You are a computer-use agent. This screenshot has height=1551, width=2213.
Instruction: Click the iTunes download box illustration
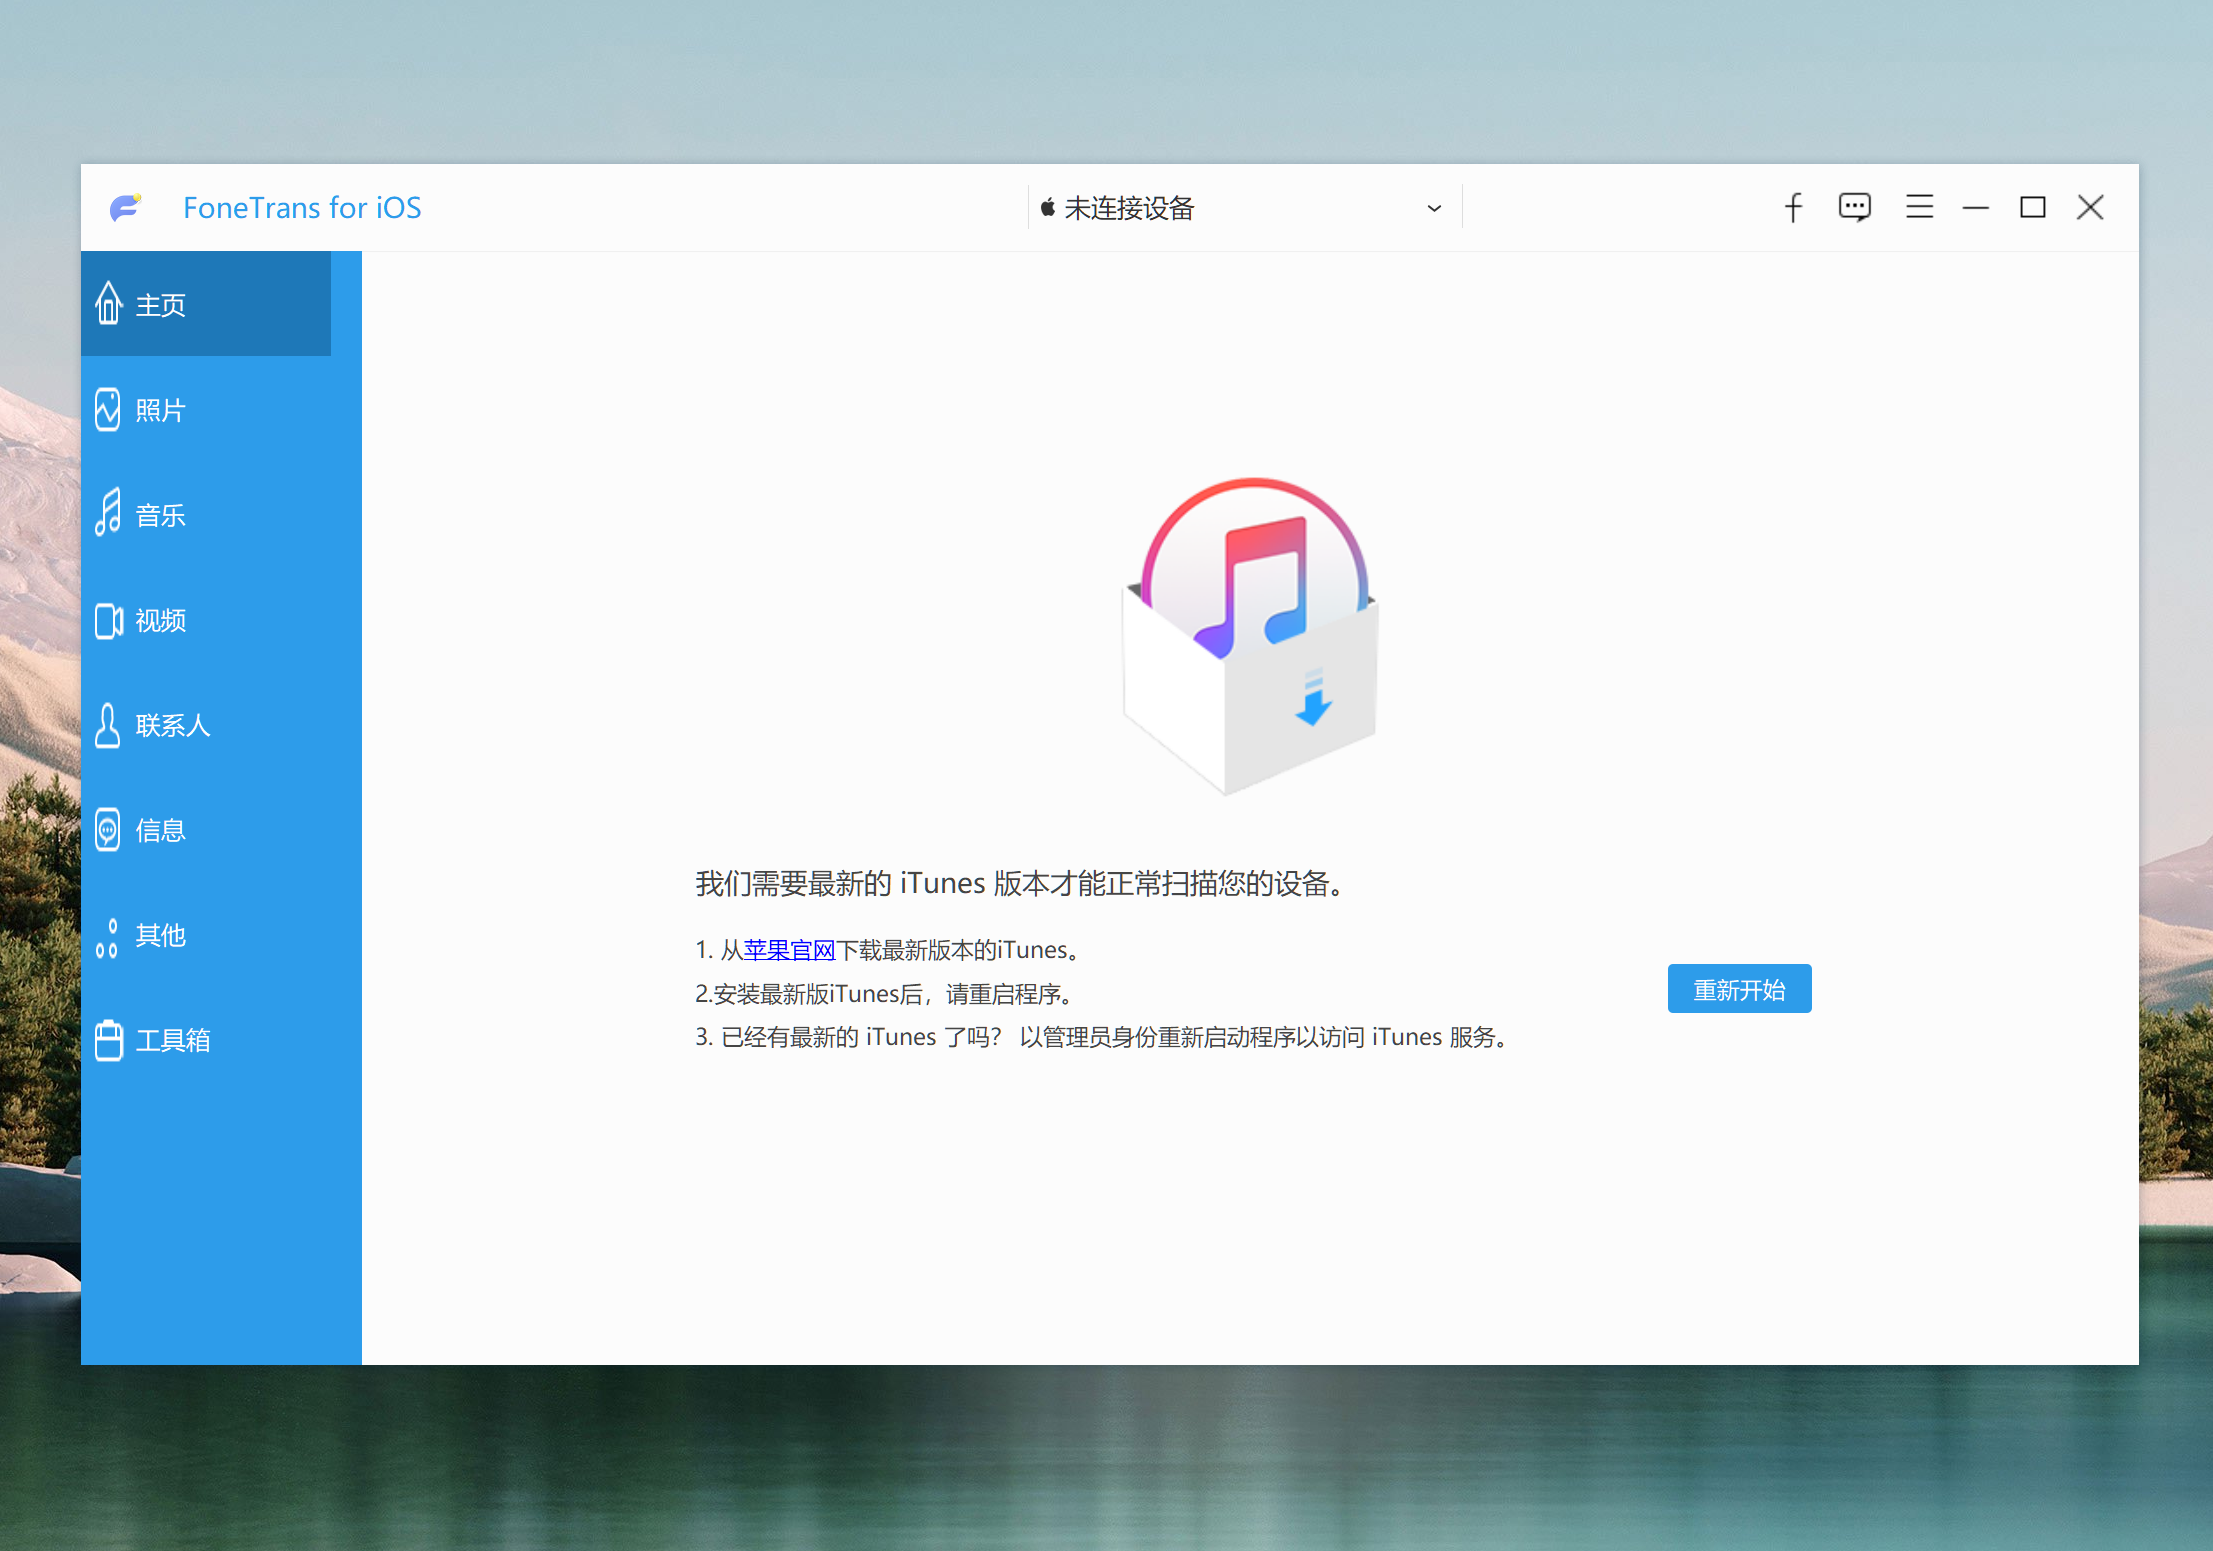[x=1251, y=637]
